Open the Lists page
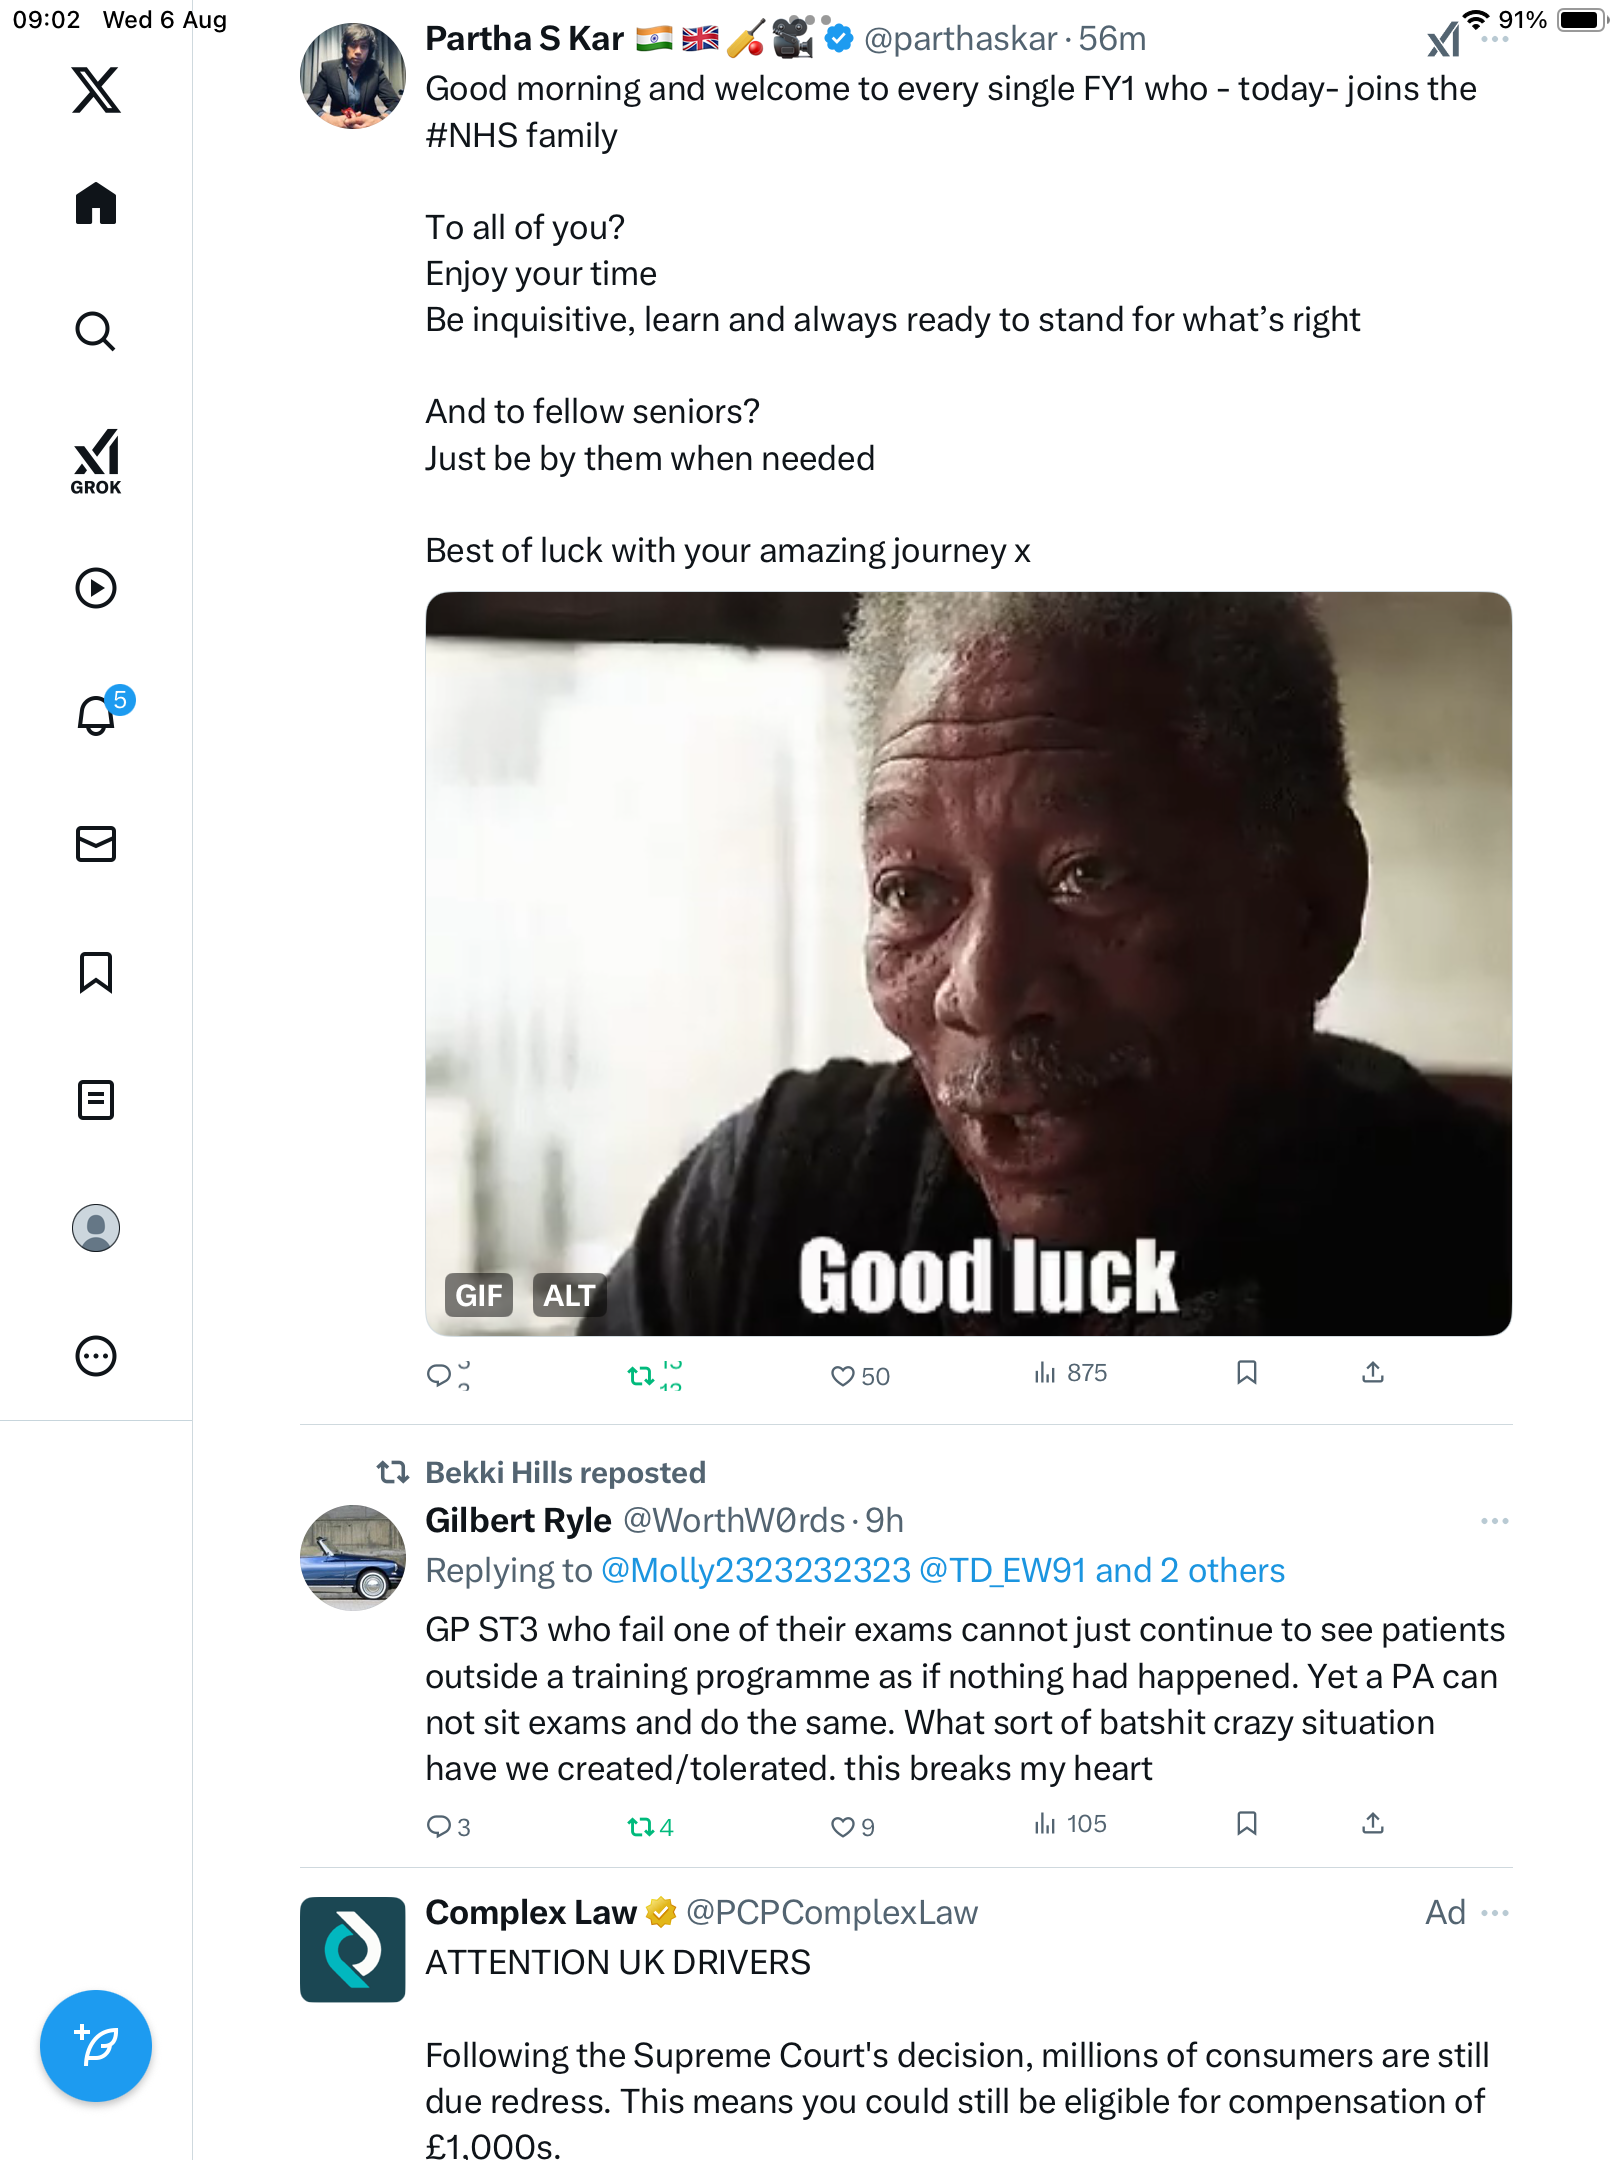 click(96, 1100)
